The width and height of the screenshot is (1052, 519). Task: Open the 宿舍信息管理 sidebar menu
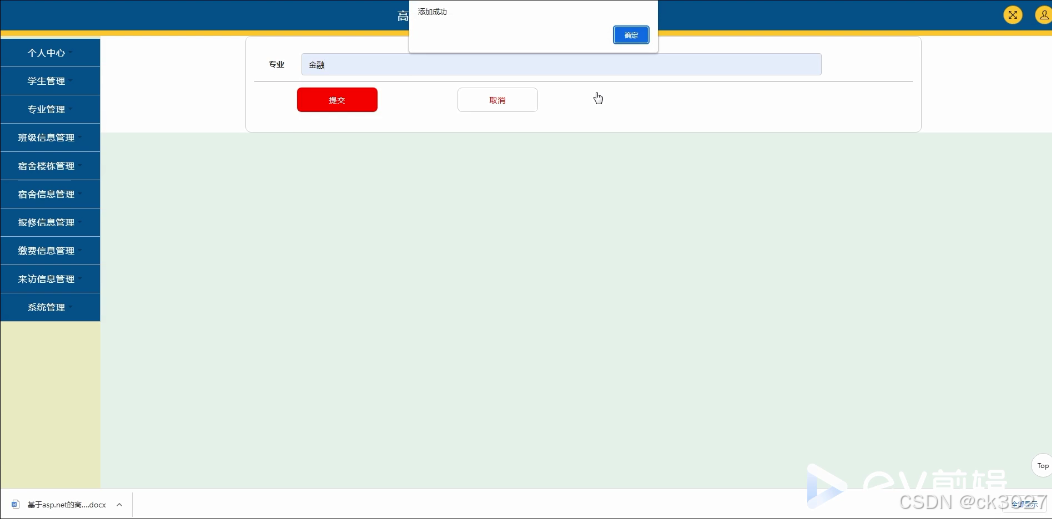50,194
